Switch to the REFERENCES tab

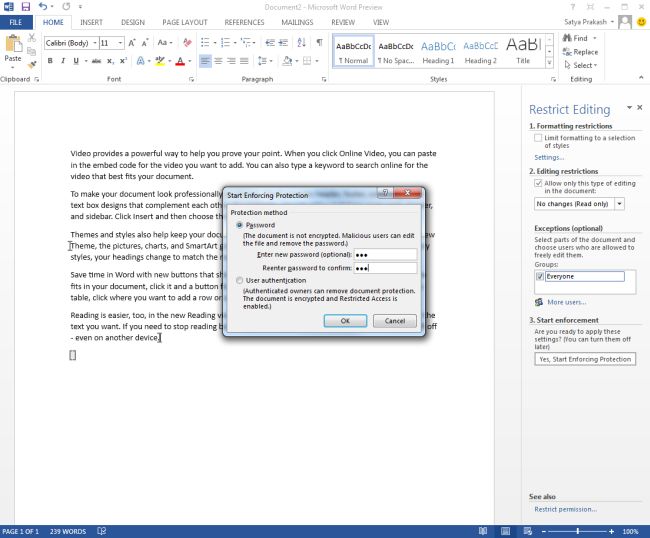[244, 22]
